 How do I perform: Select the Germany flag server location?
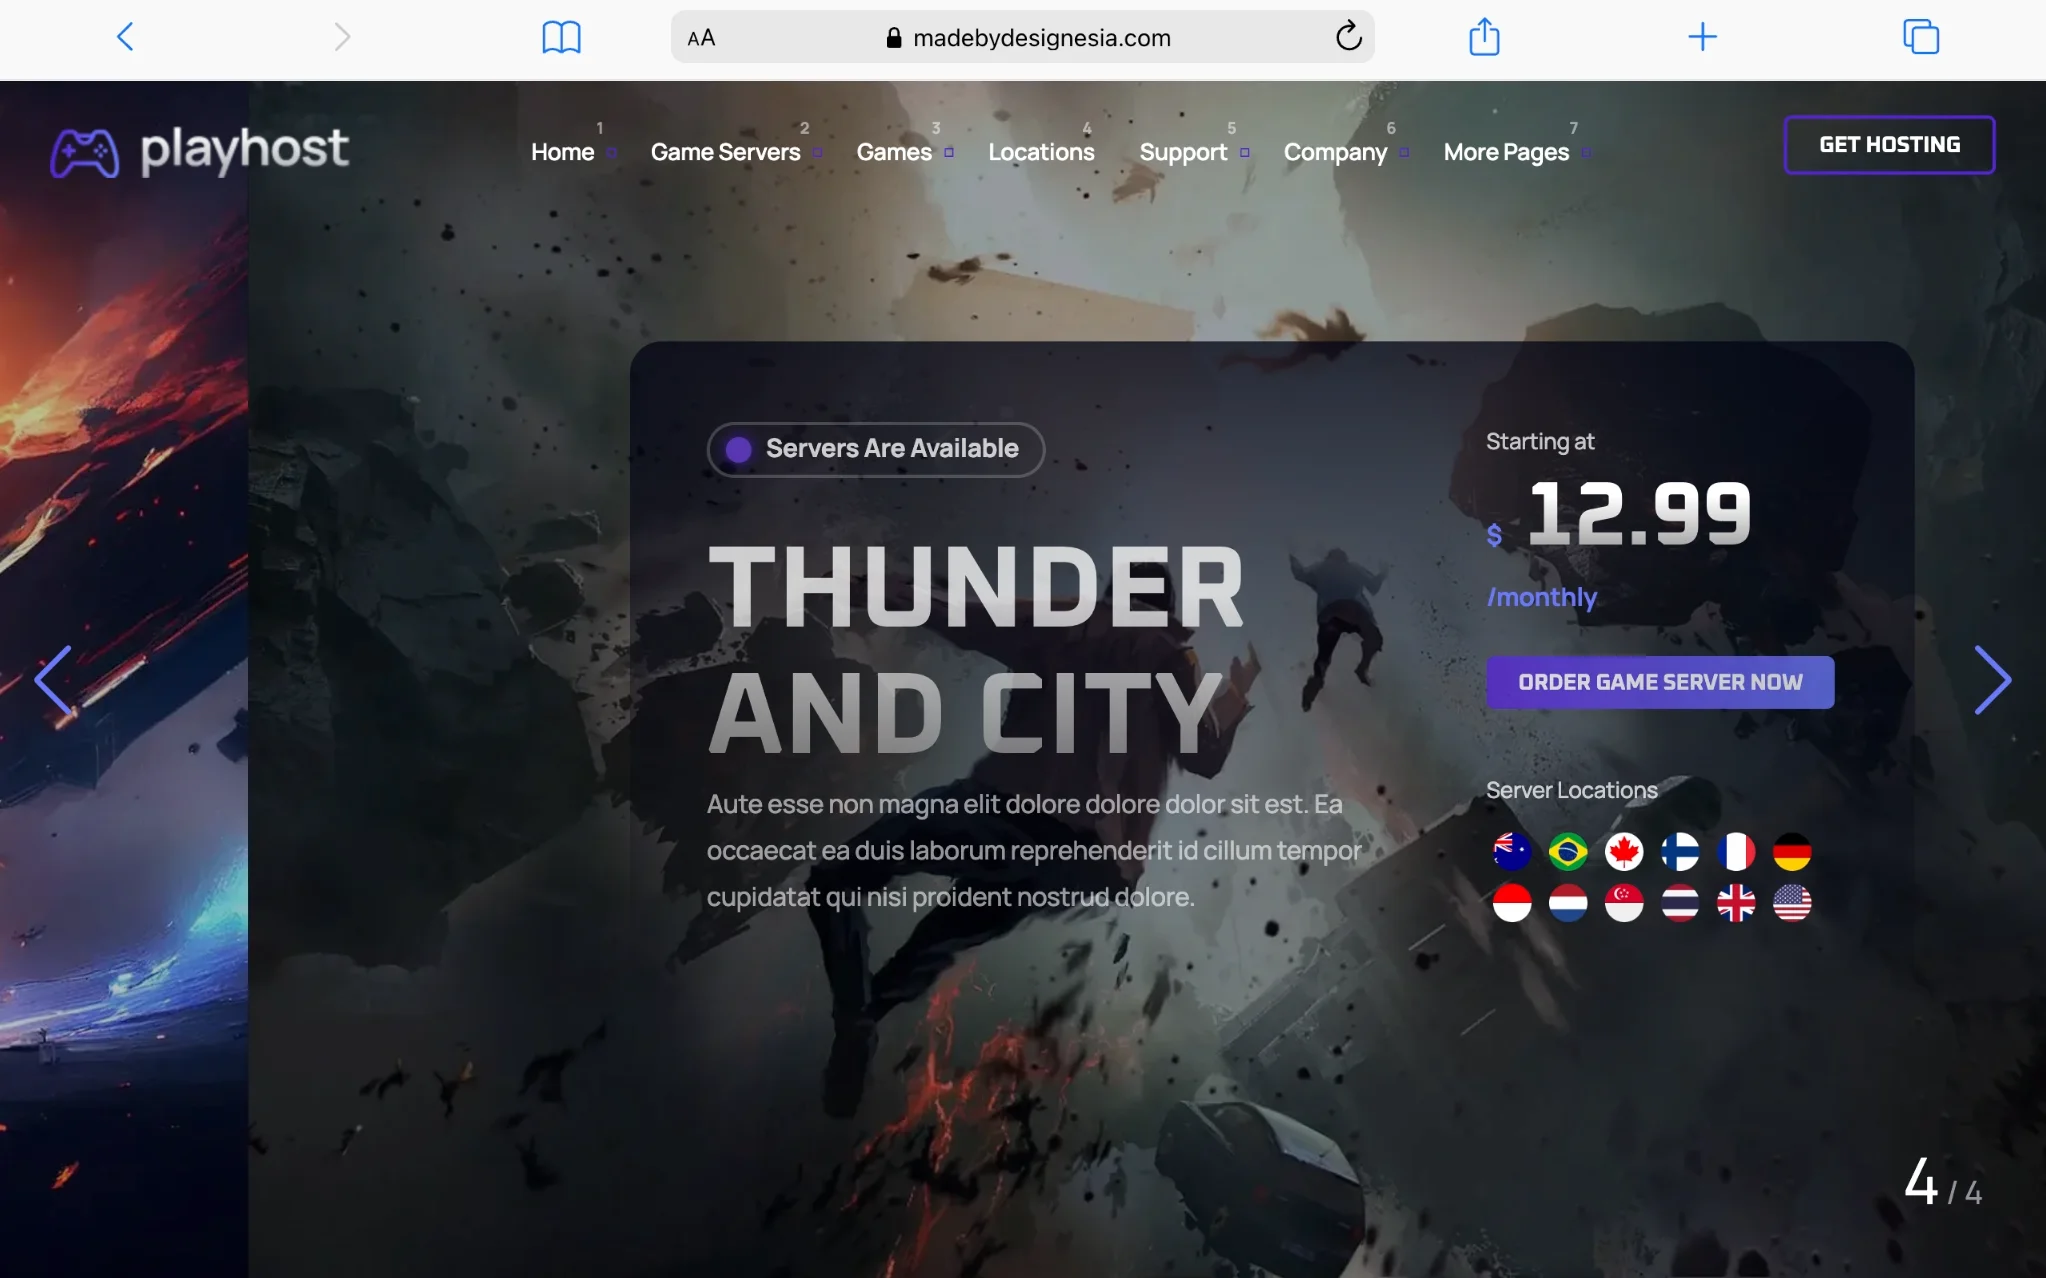tap(1792, 852)
